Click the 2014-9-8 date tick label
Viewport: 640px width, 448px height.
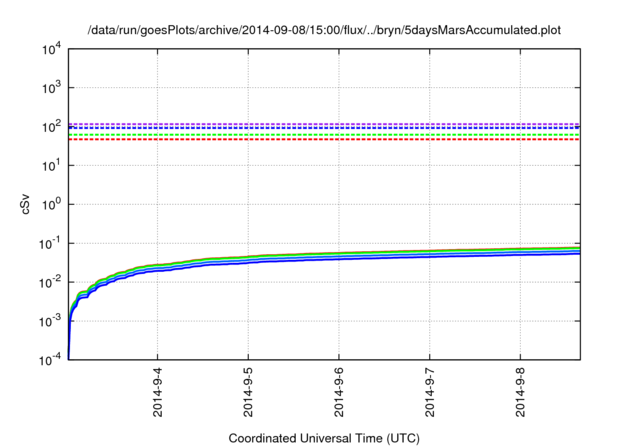coord(520,392)
